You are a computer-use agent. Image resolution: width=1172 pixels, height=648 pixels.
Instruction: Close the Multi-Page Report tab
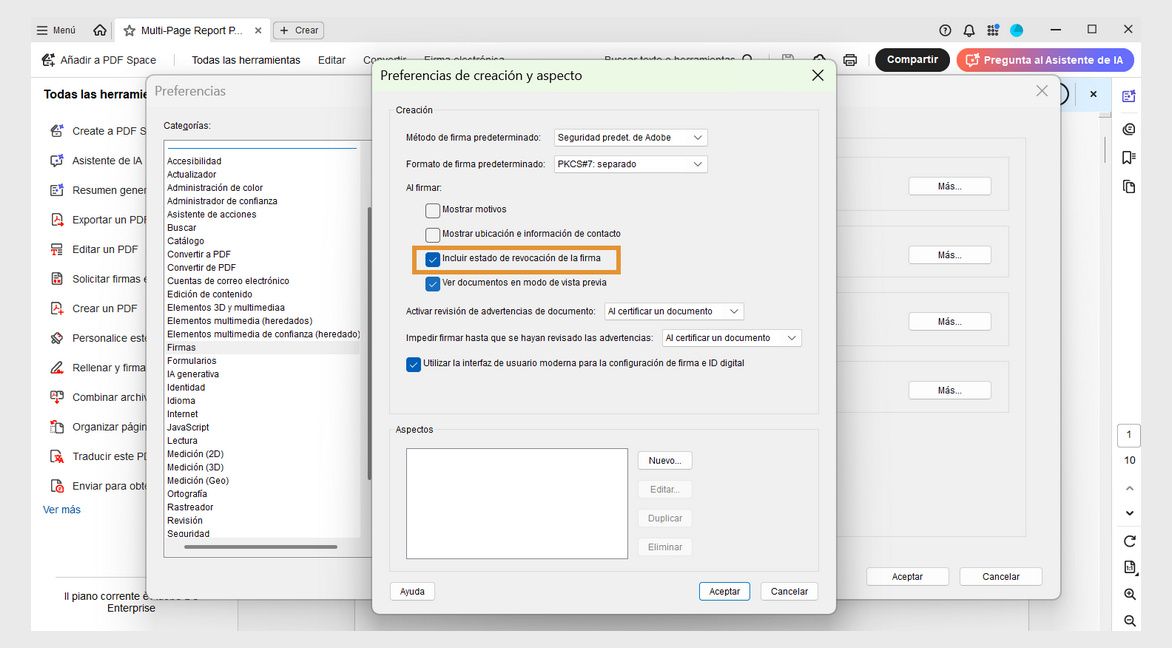coord(258,31)
